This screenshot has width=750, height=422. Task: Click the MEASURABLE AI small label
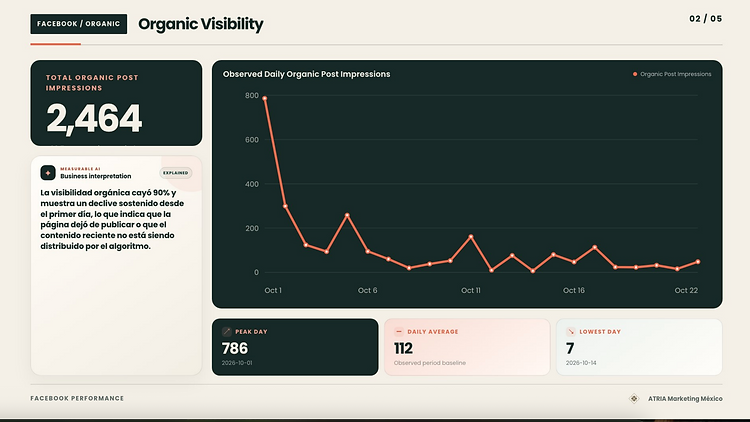point(80,169)
